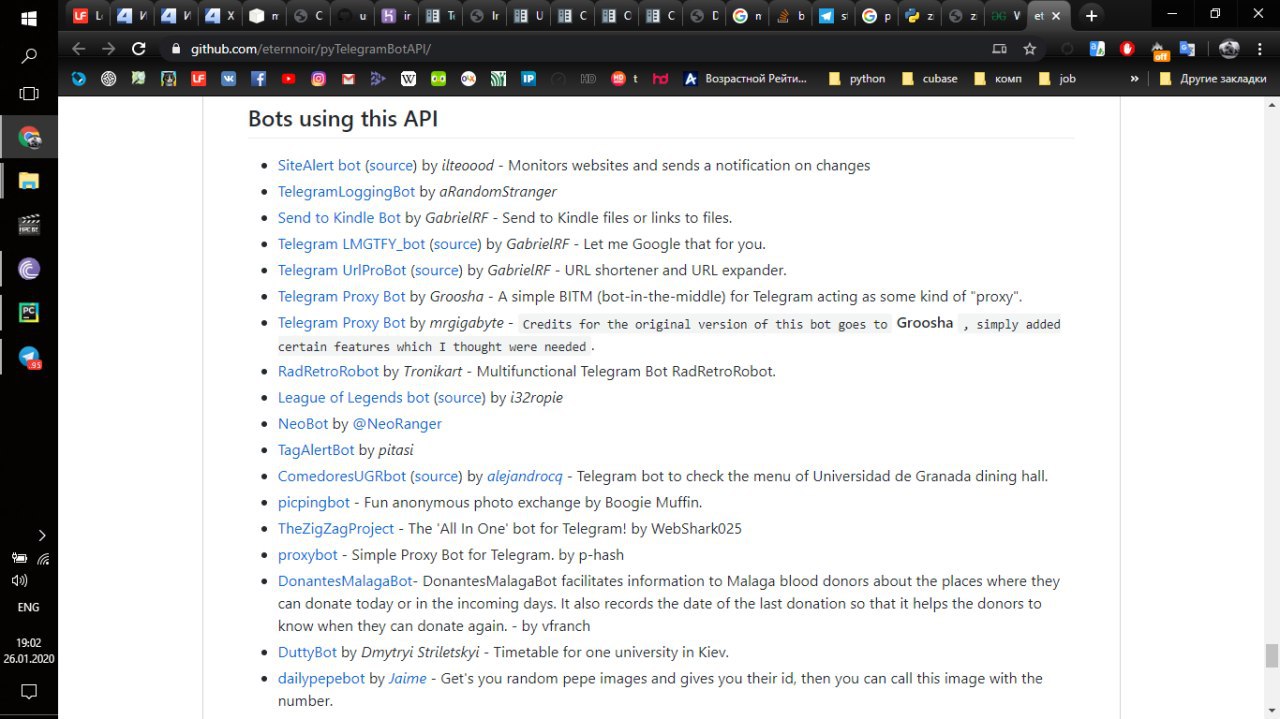The width and height of the screenshot is (1280, 719).
Task: Open the Gmail bookmark
Action: click(348, 78)
